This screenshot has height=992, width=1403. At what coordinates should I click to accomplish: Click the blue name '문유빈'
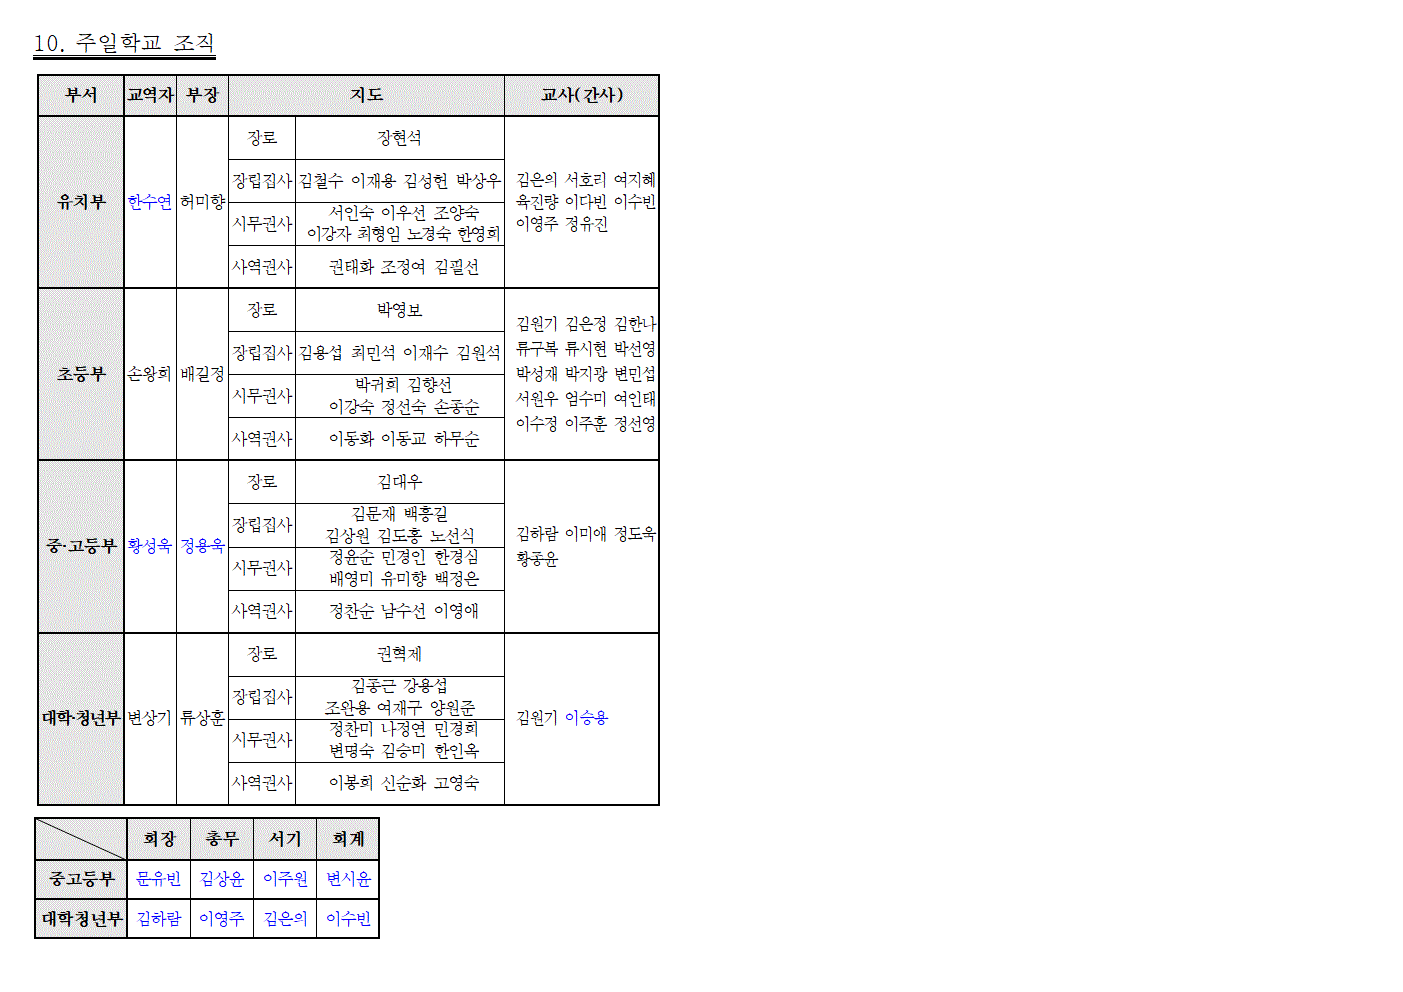coord(159,879)
